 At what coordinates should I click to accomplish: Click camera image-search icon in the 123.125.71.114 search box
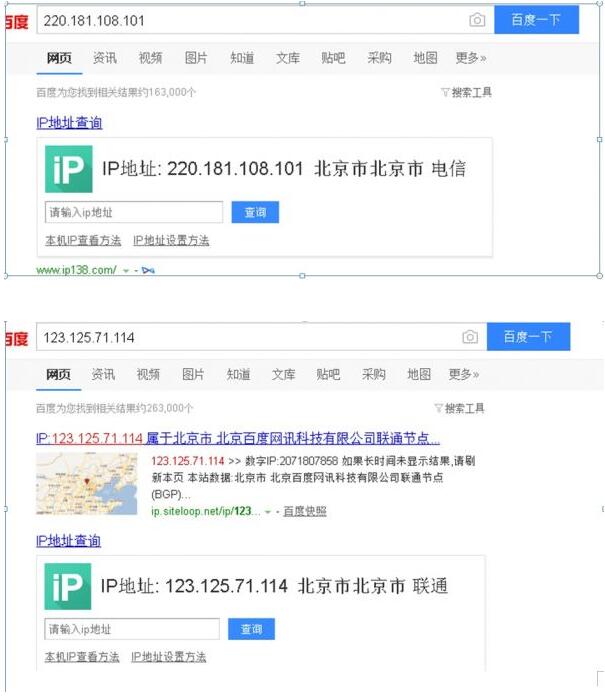pos(469,337)
